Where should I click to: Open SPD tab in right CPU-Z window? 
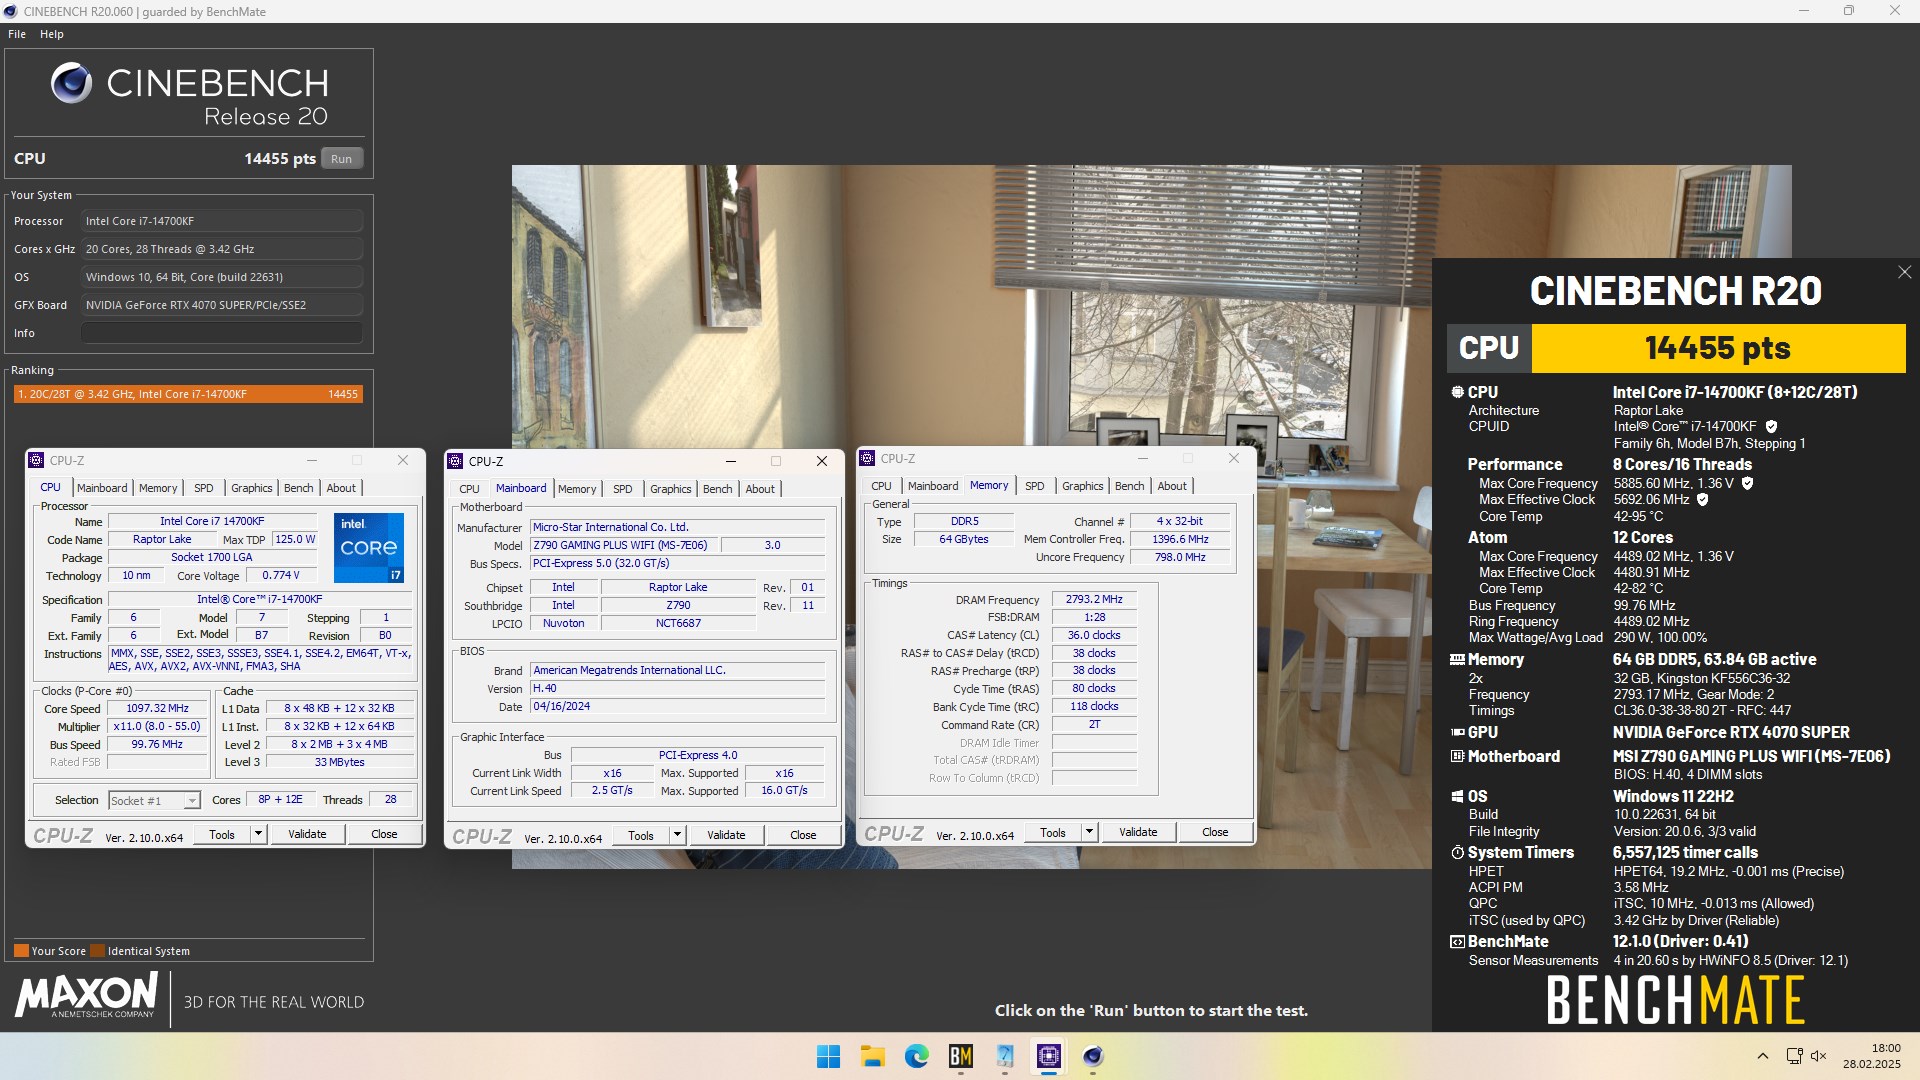(x=1035, y=486)
